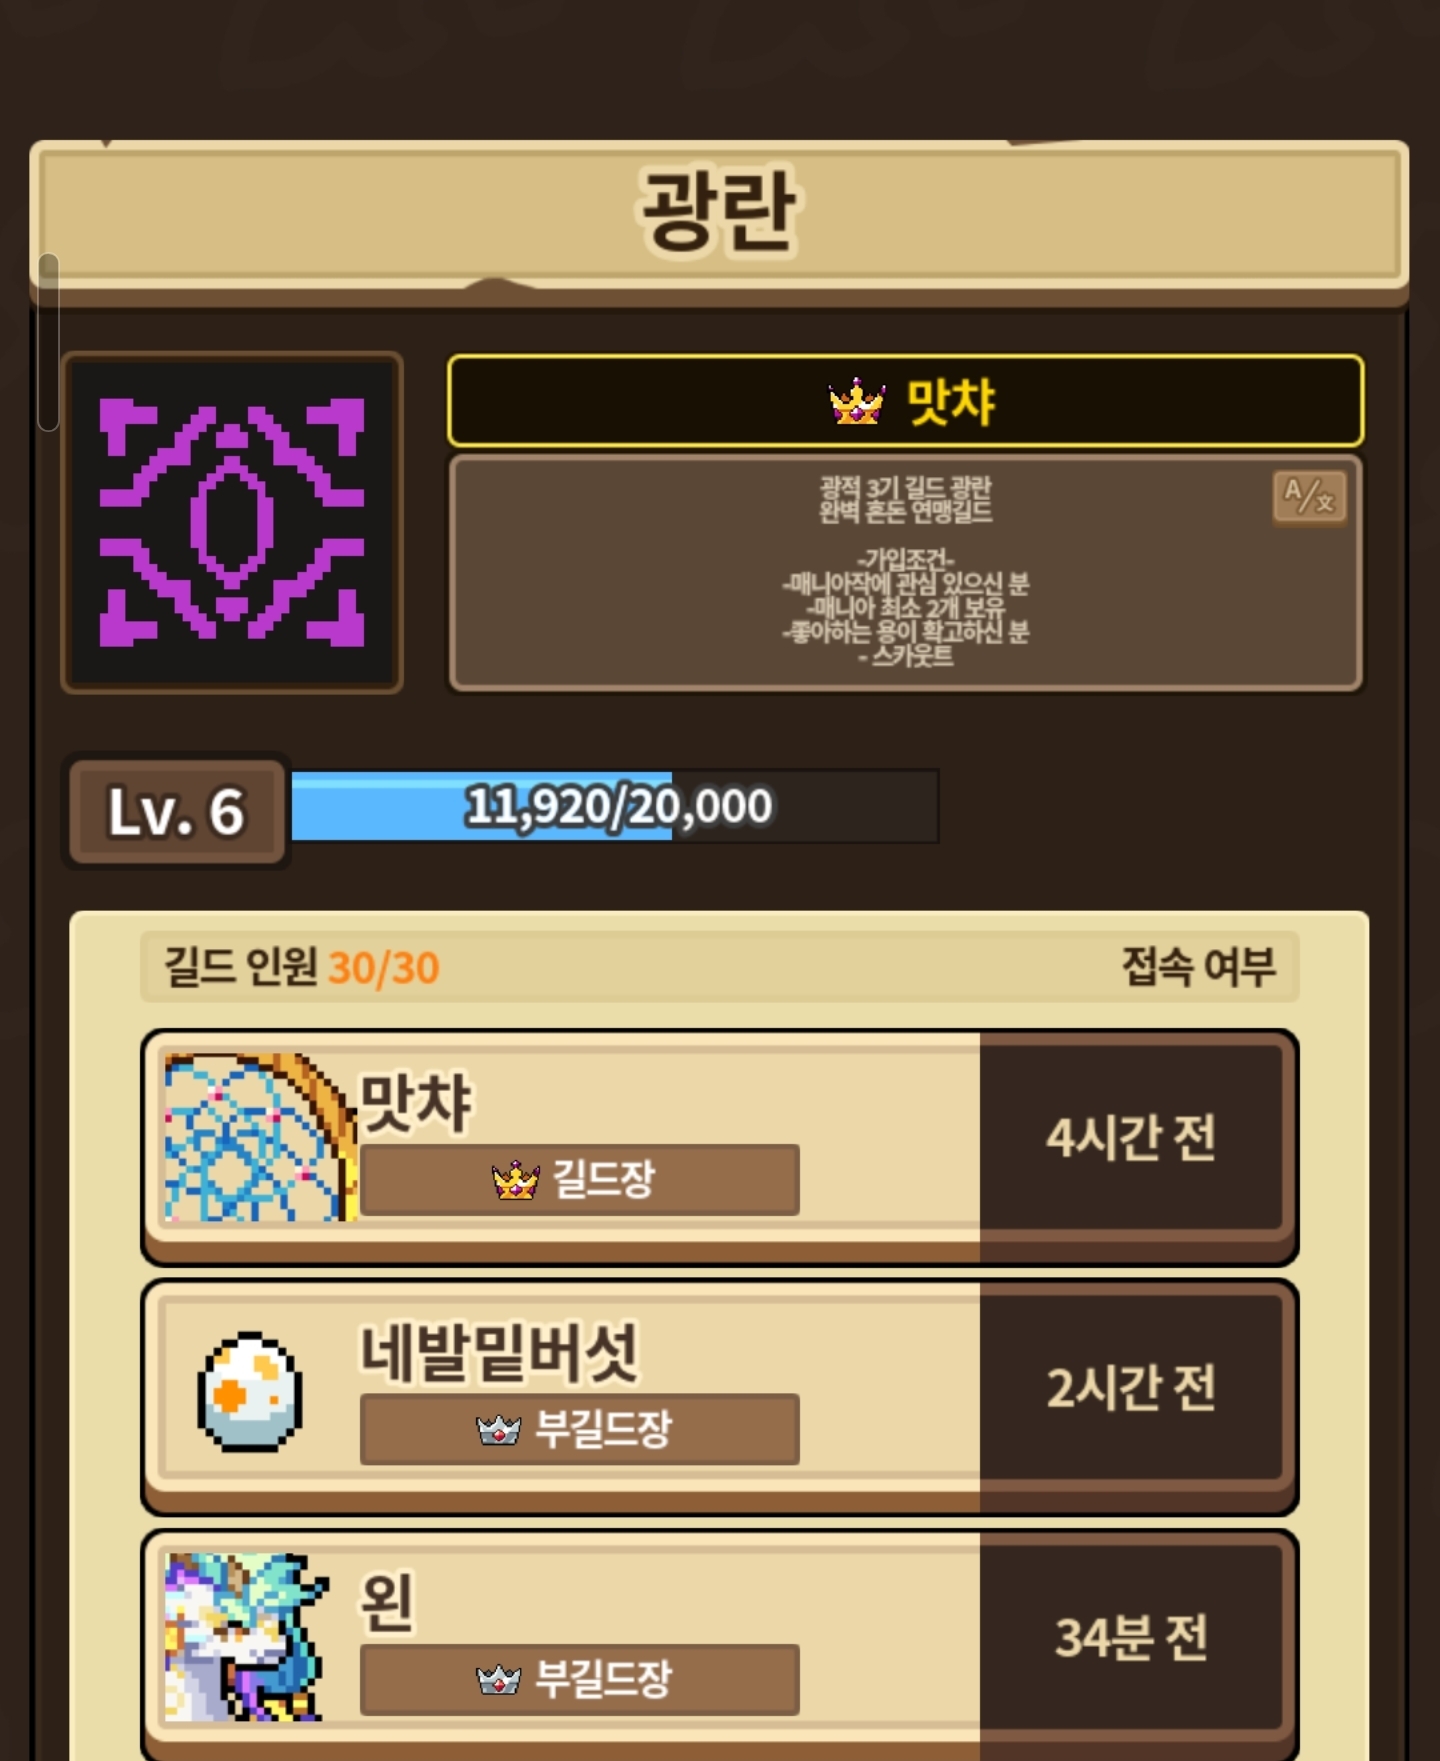Click the 접속 여부 column header
This screenshot has height=1761, width=1440.
(x=1198, y=967)
